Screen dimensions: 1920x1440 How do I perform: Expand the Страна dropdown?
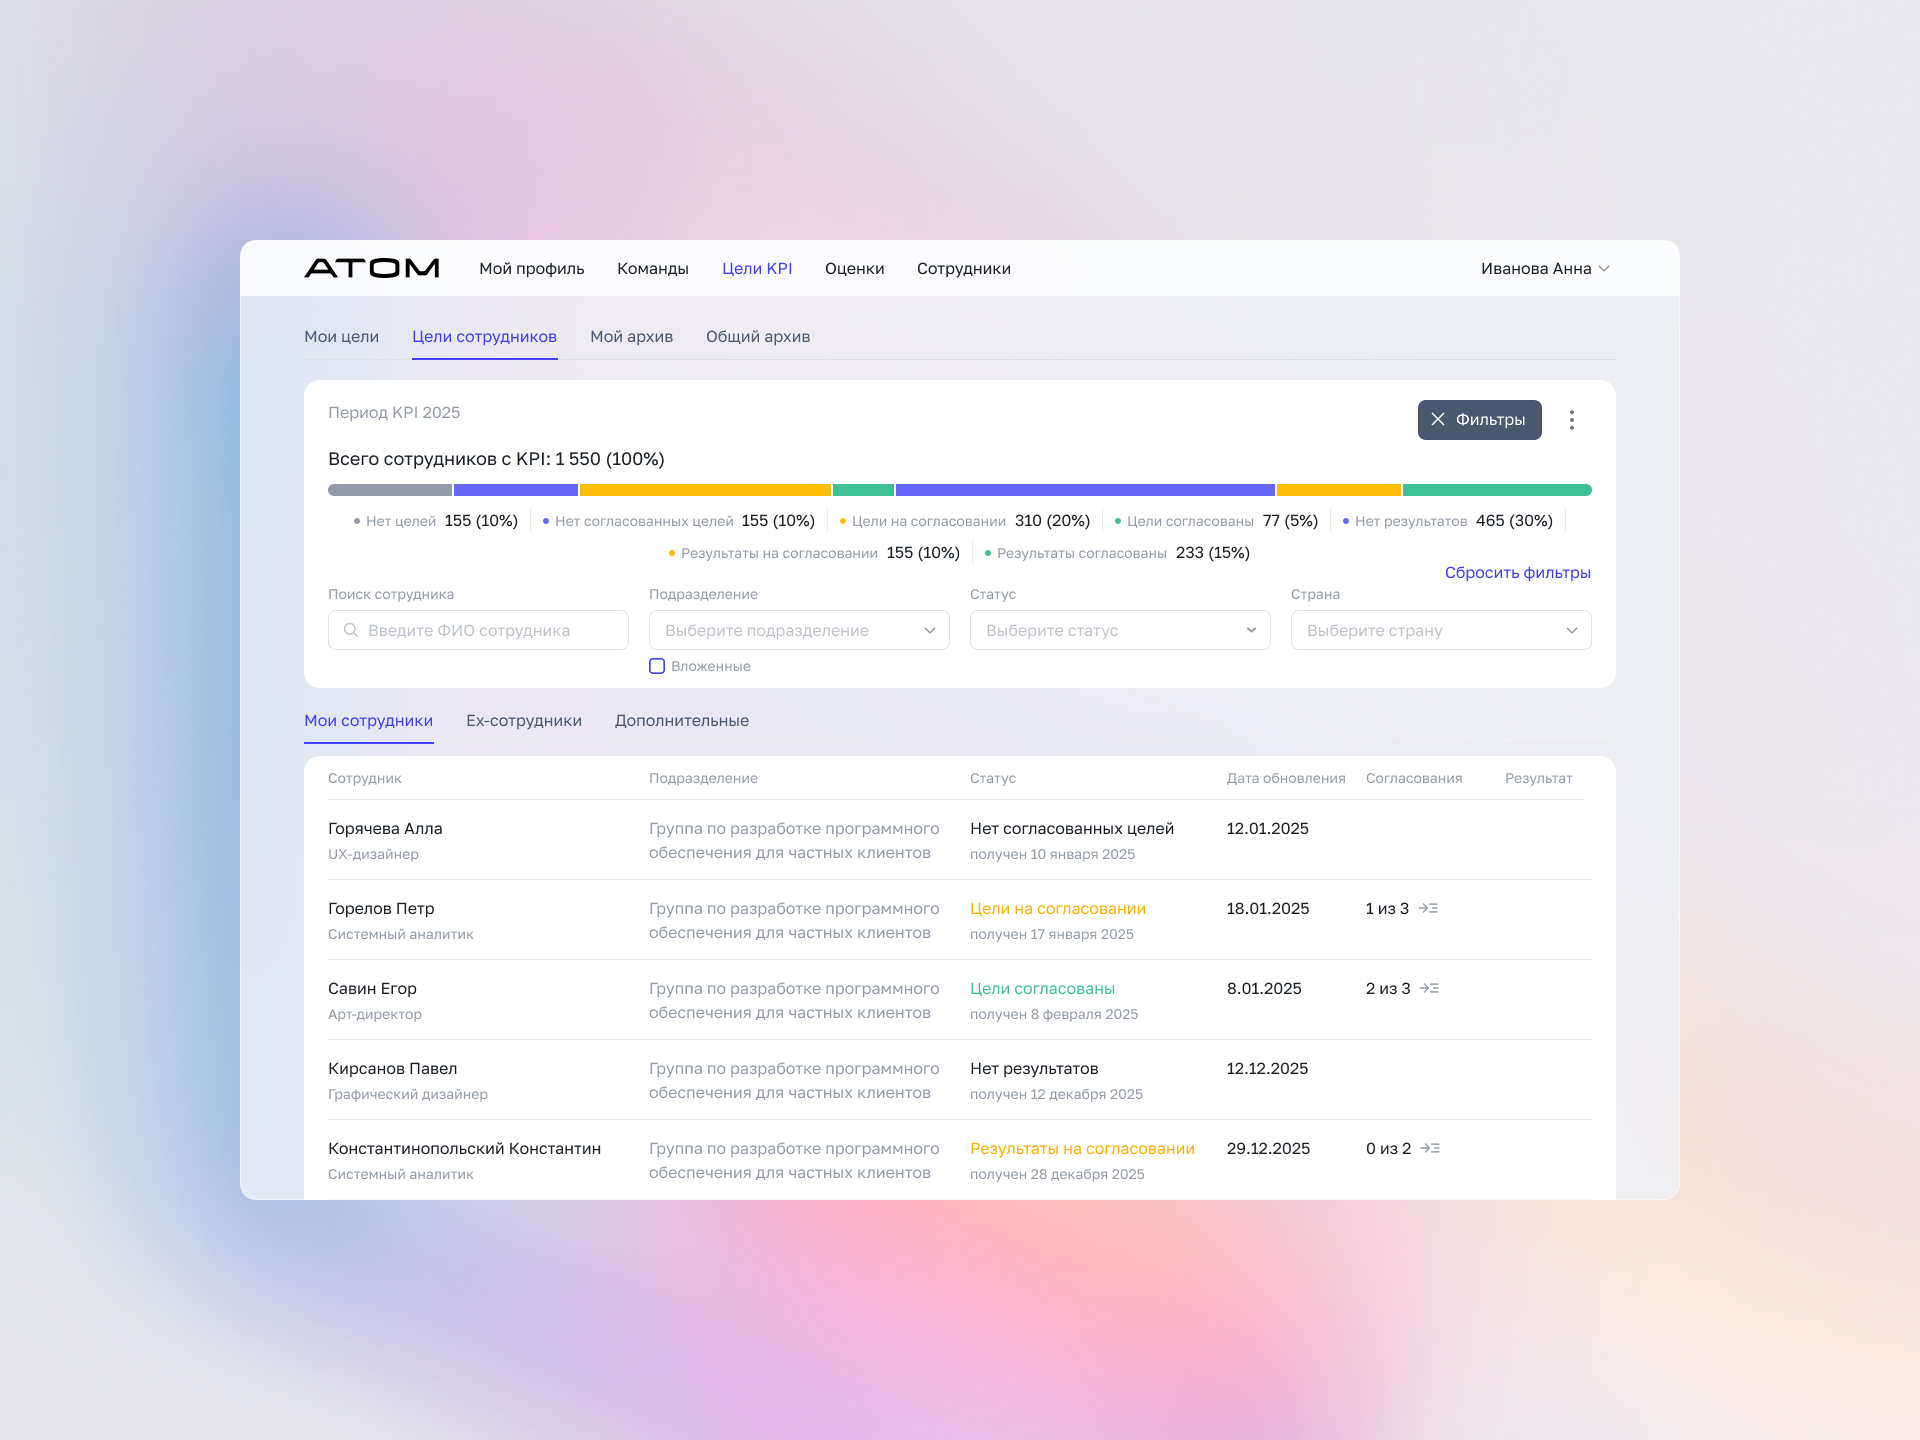click(x=1440, y=630)
